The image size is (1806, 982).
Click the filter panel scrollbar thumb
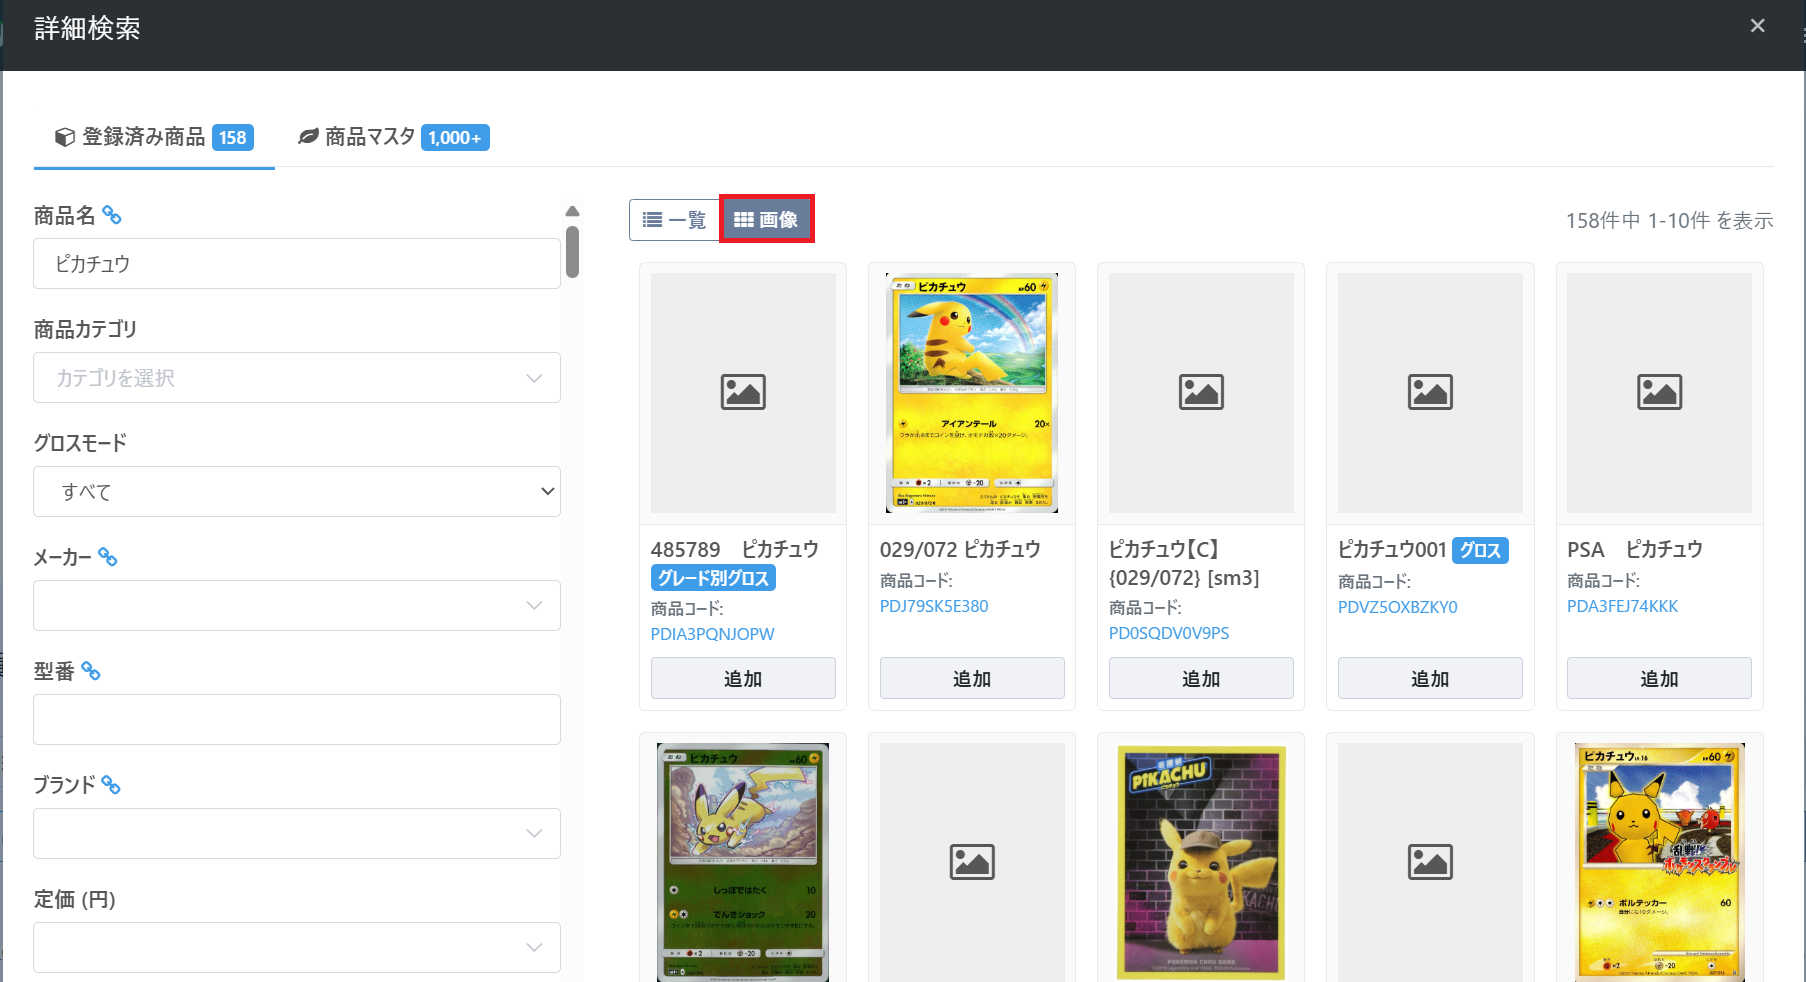(572, 252)
